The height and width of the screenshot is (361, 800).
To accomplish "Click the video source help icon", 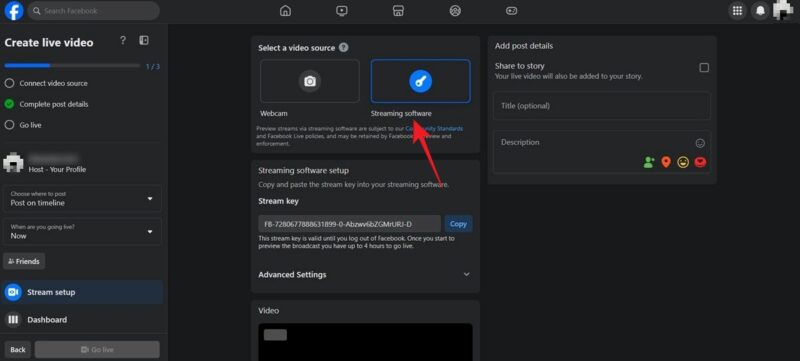I will tap(344, 47).
